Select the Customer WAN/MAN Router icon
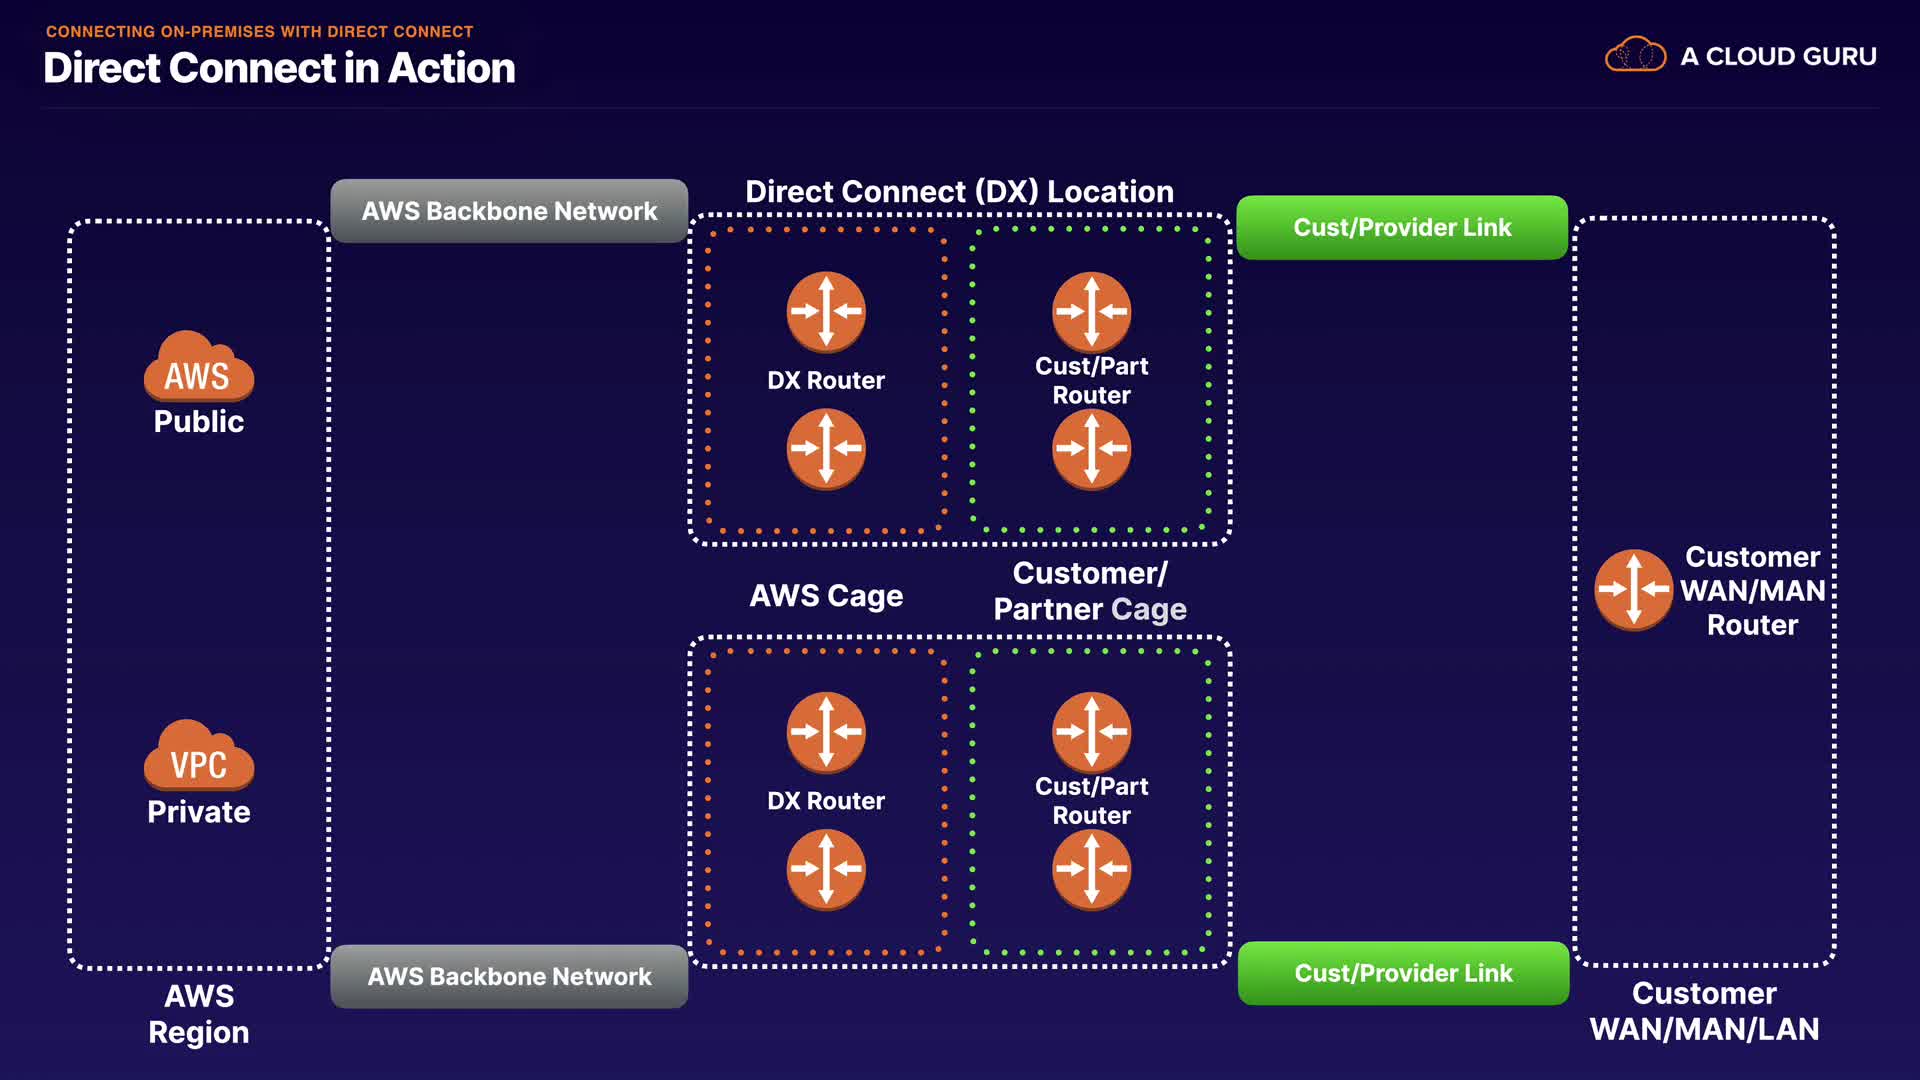 pos(1633,590)
